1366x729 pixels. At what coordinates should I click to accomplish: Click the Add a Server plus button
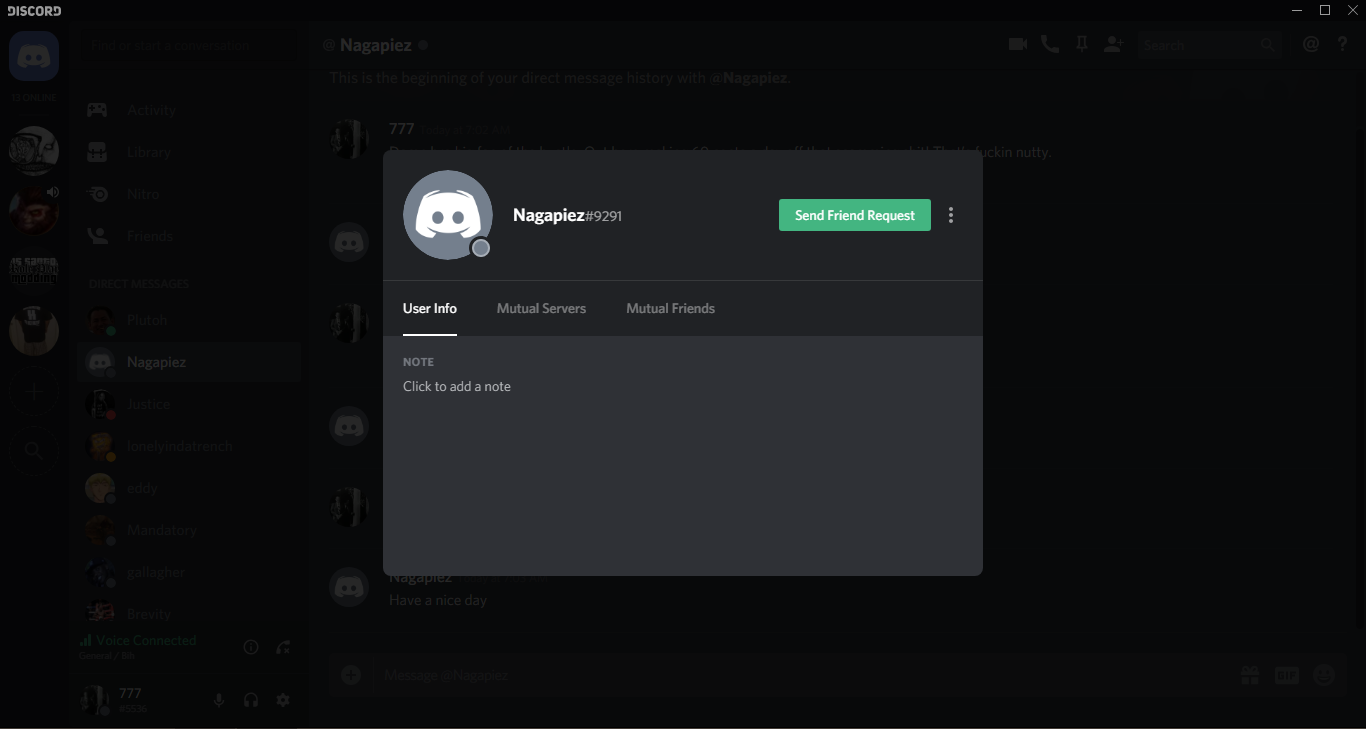34,393
